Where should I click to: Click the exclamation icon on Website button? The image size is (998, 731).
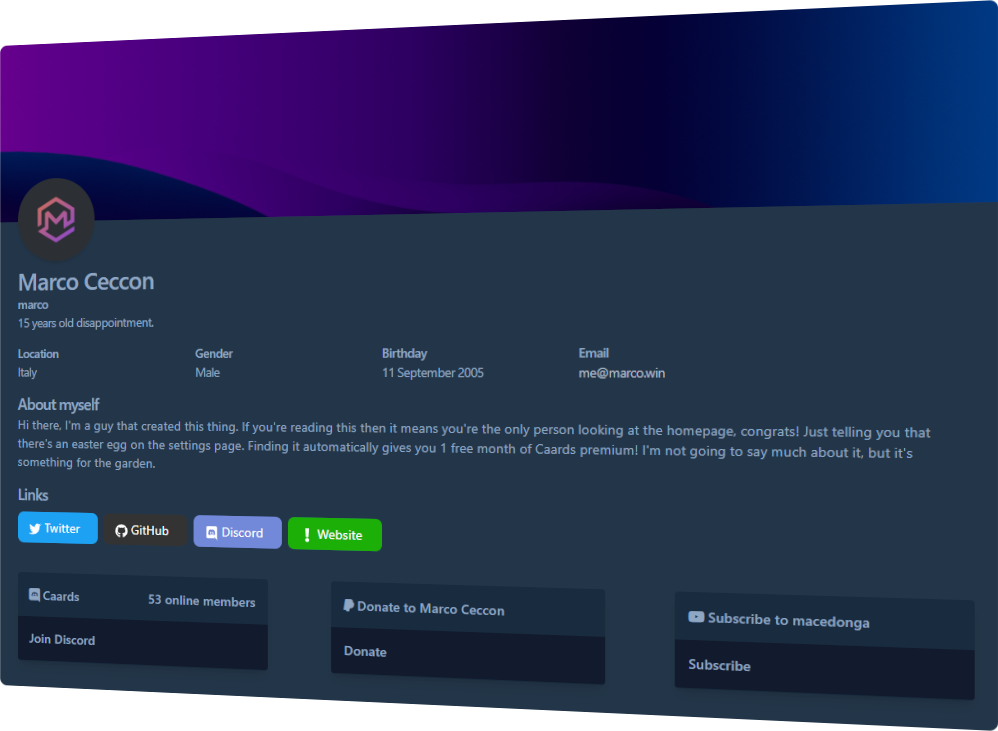[307, 534]
